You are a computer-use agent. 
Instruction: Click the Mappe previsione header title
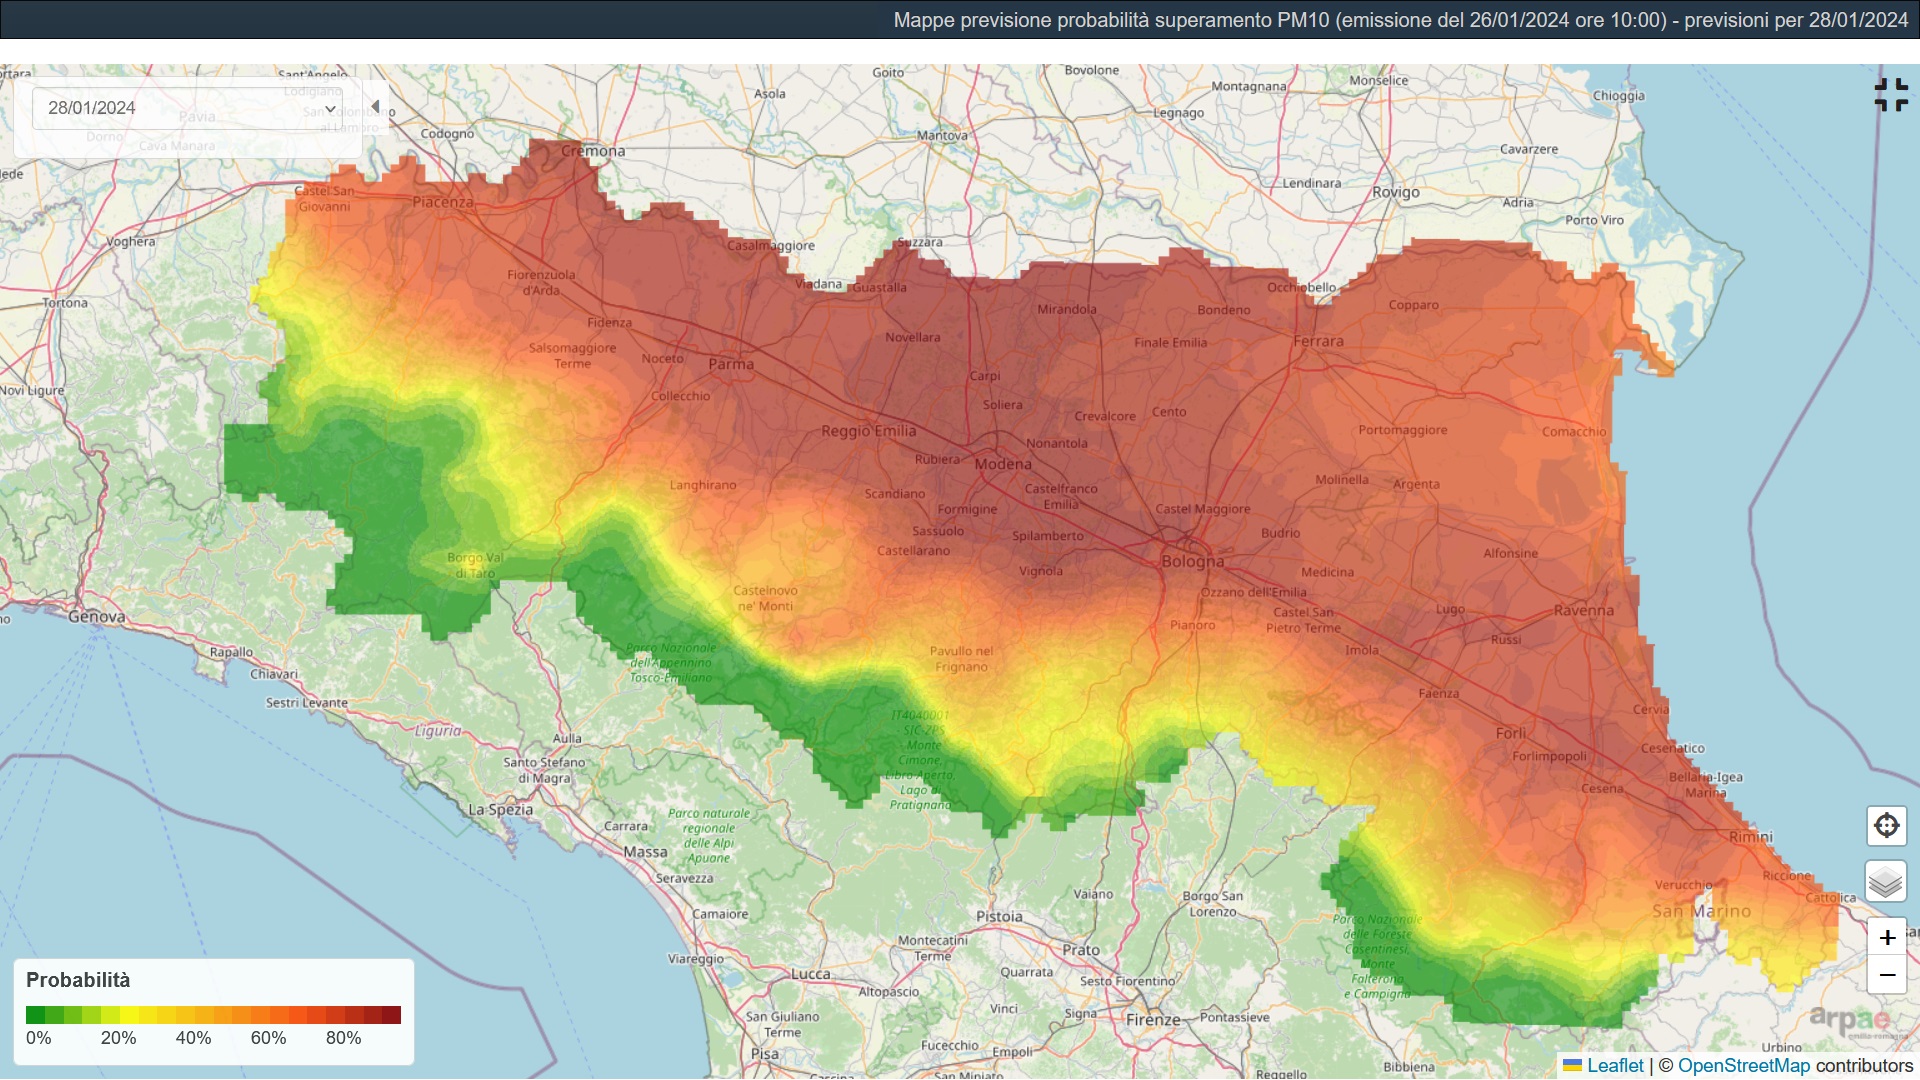(x=1400, y=20)
